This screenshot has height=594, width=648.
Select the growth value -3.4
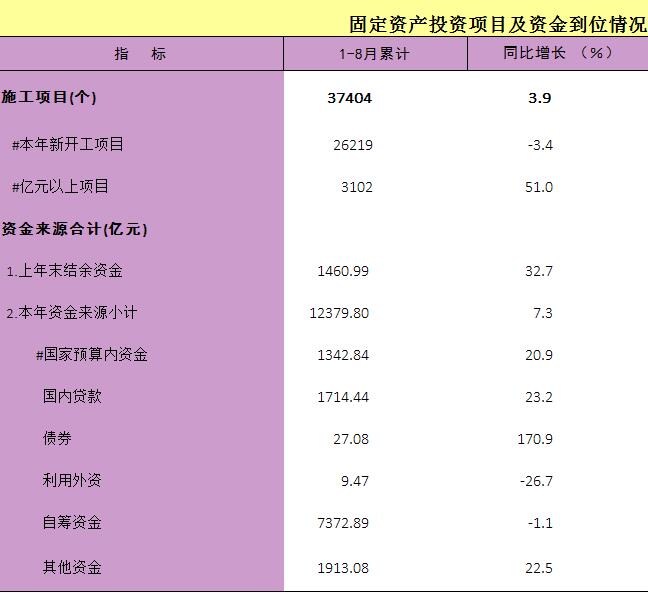[540, 145]
